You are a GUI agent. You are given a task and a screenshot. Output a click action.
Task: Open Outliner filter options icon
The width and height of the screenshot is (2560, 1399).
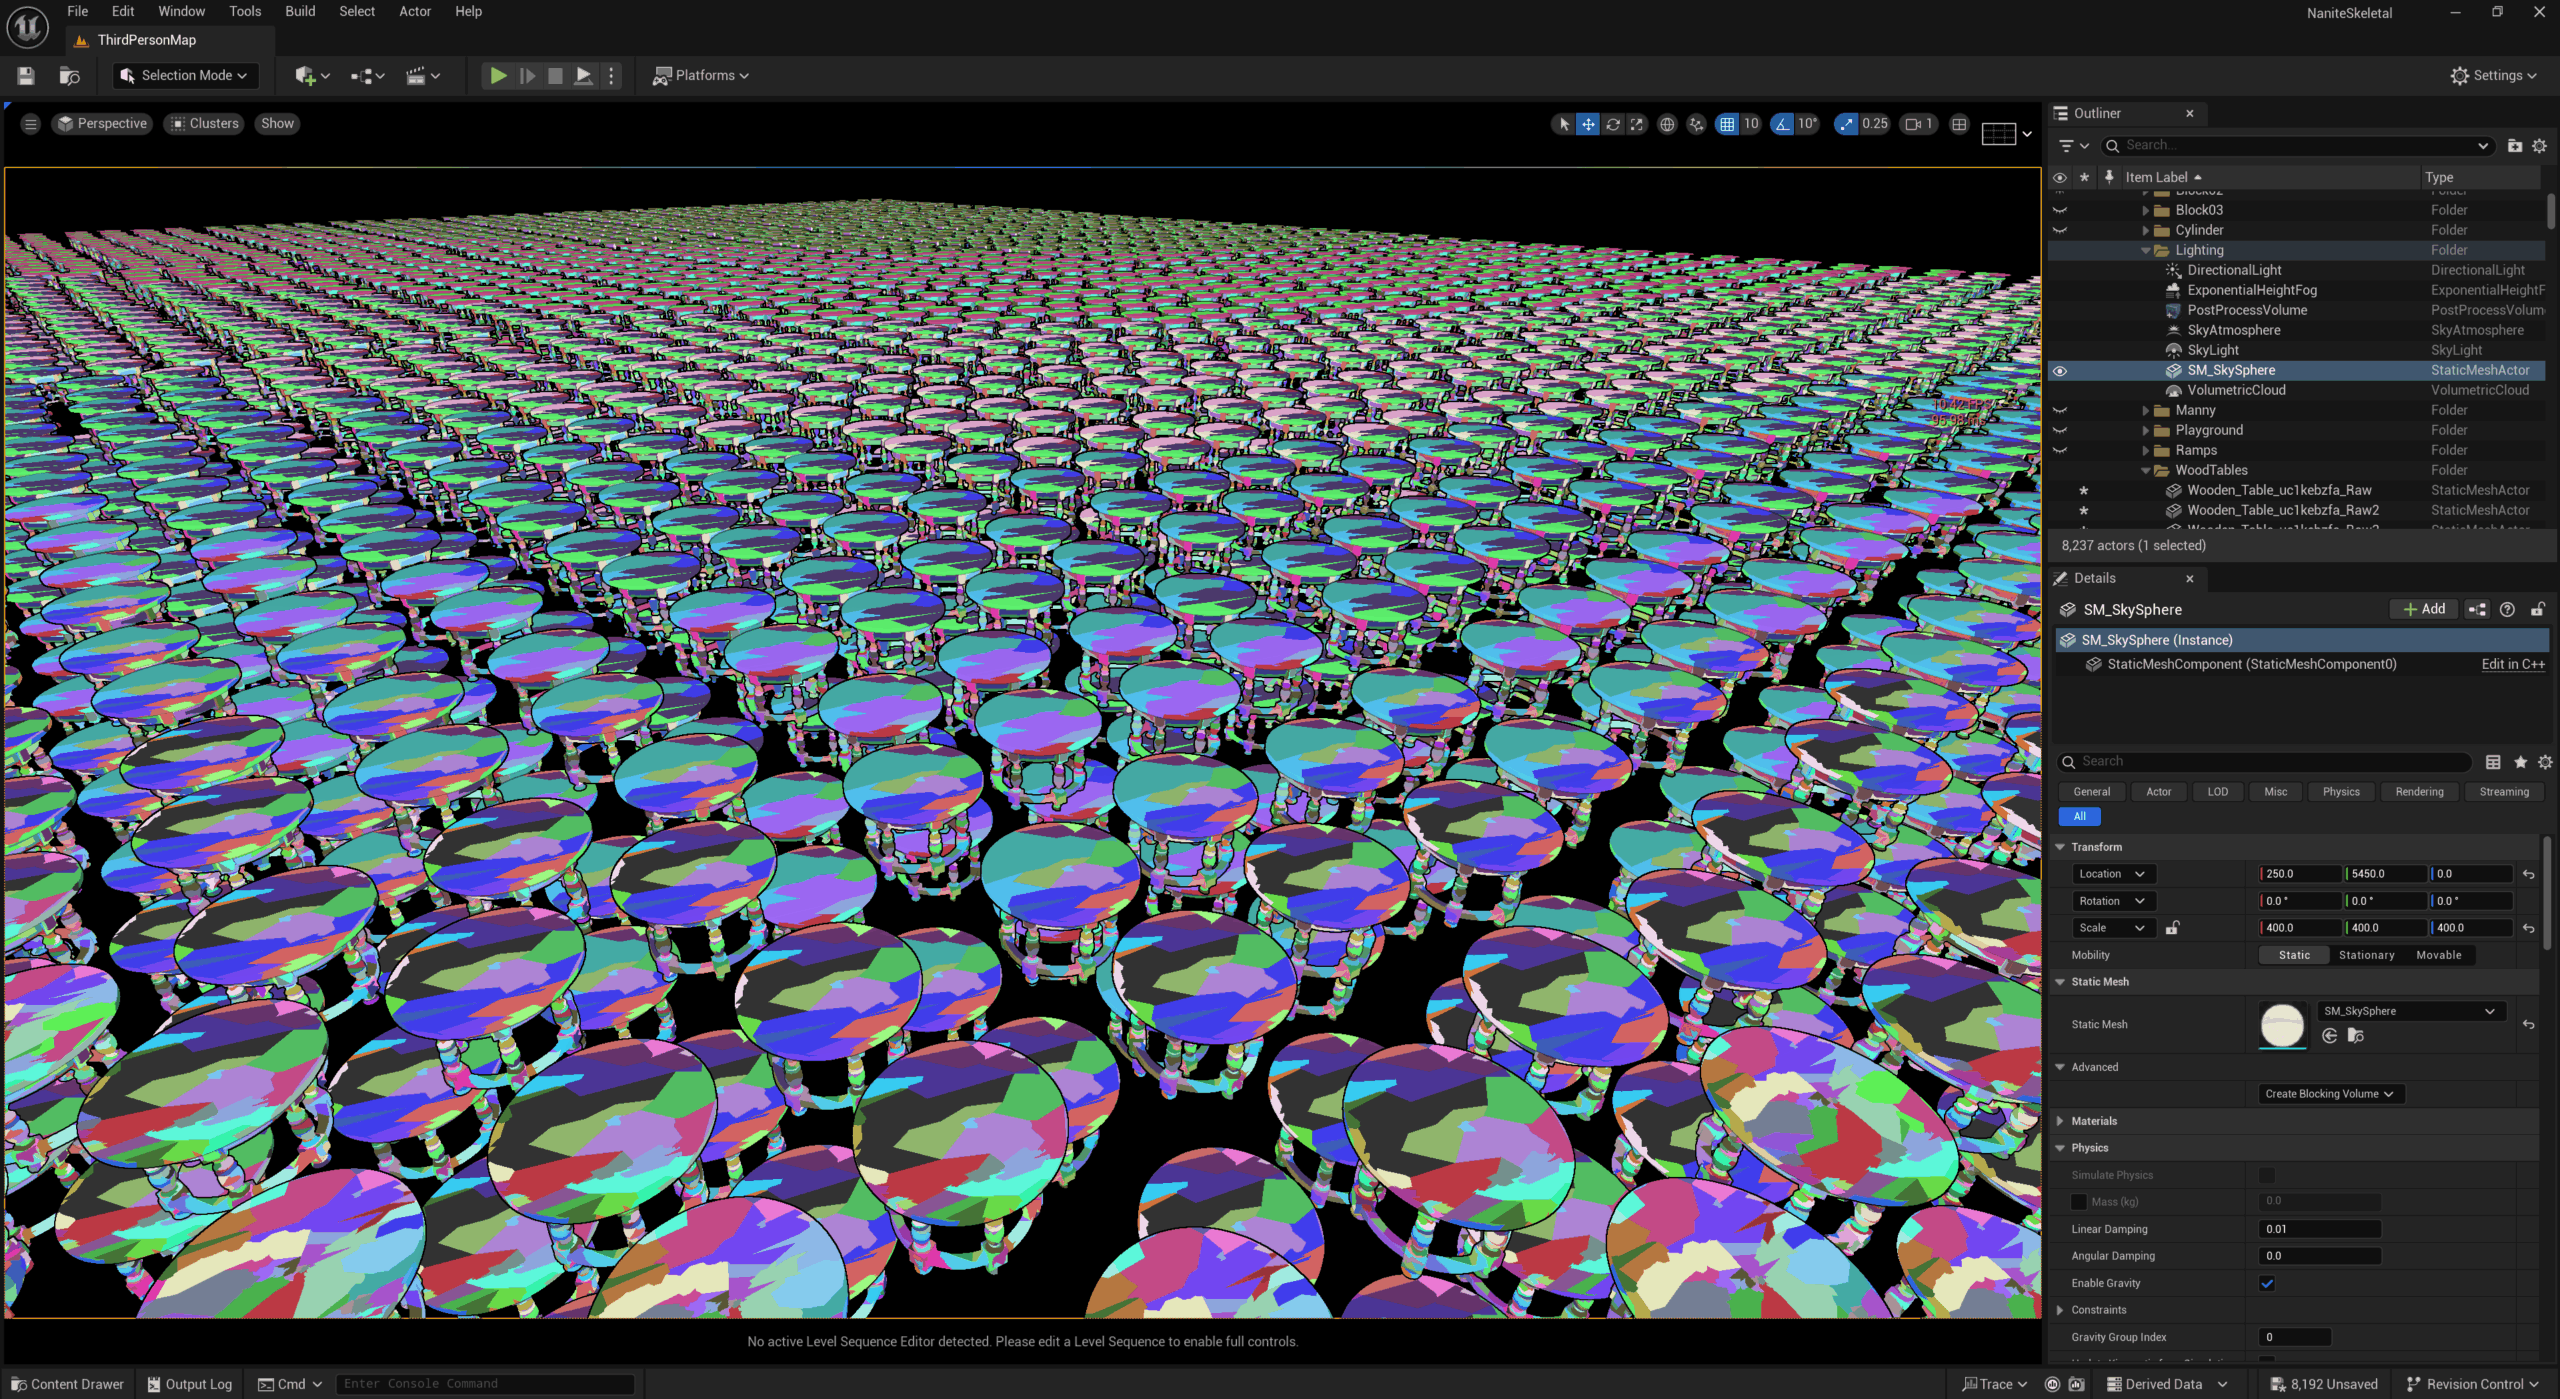click(2074, 146)
